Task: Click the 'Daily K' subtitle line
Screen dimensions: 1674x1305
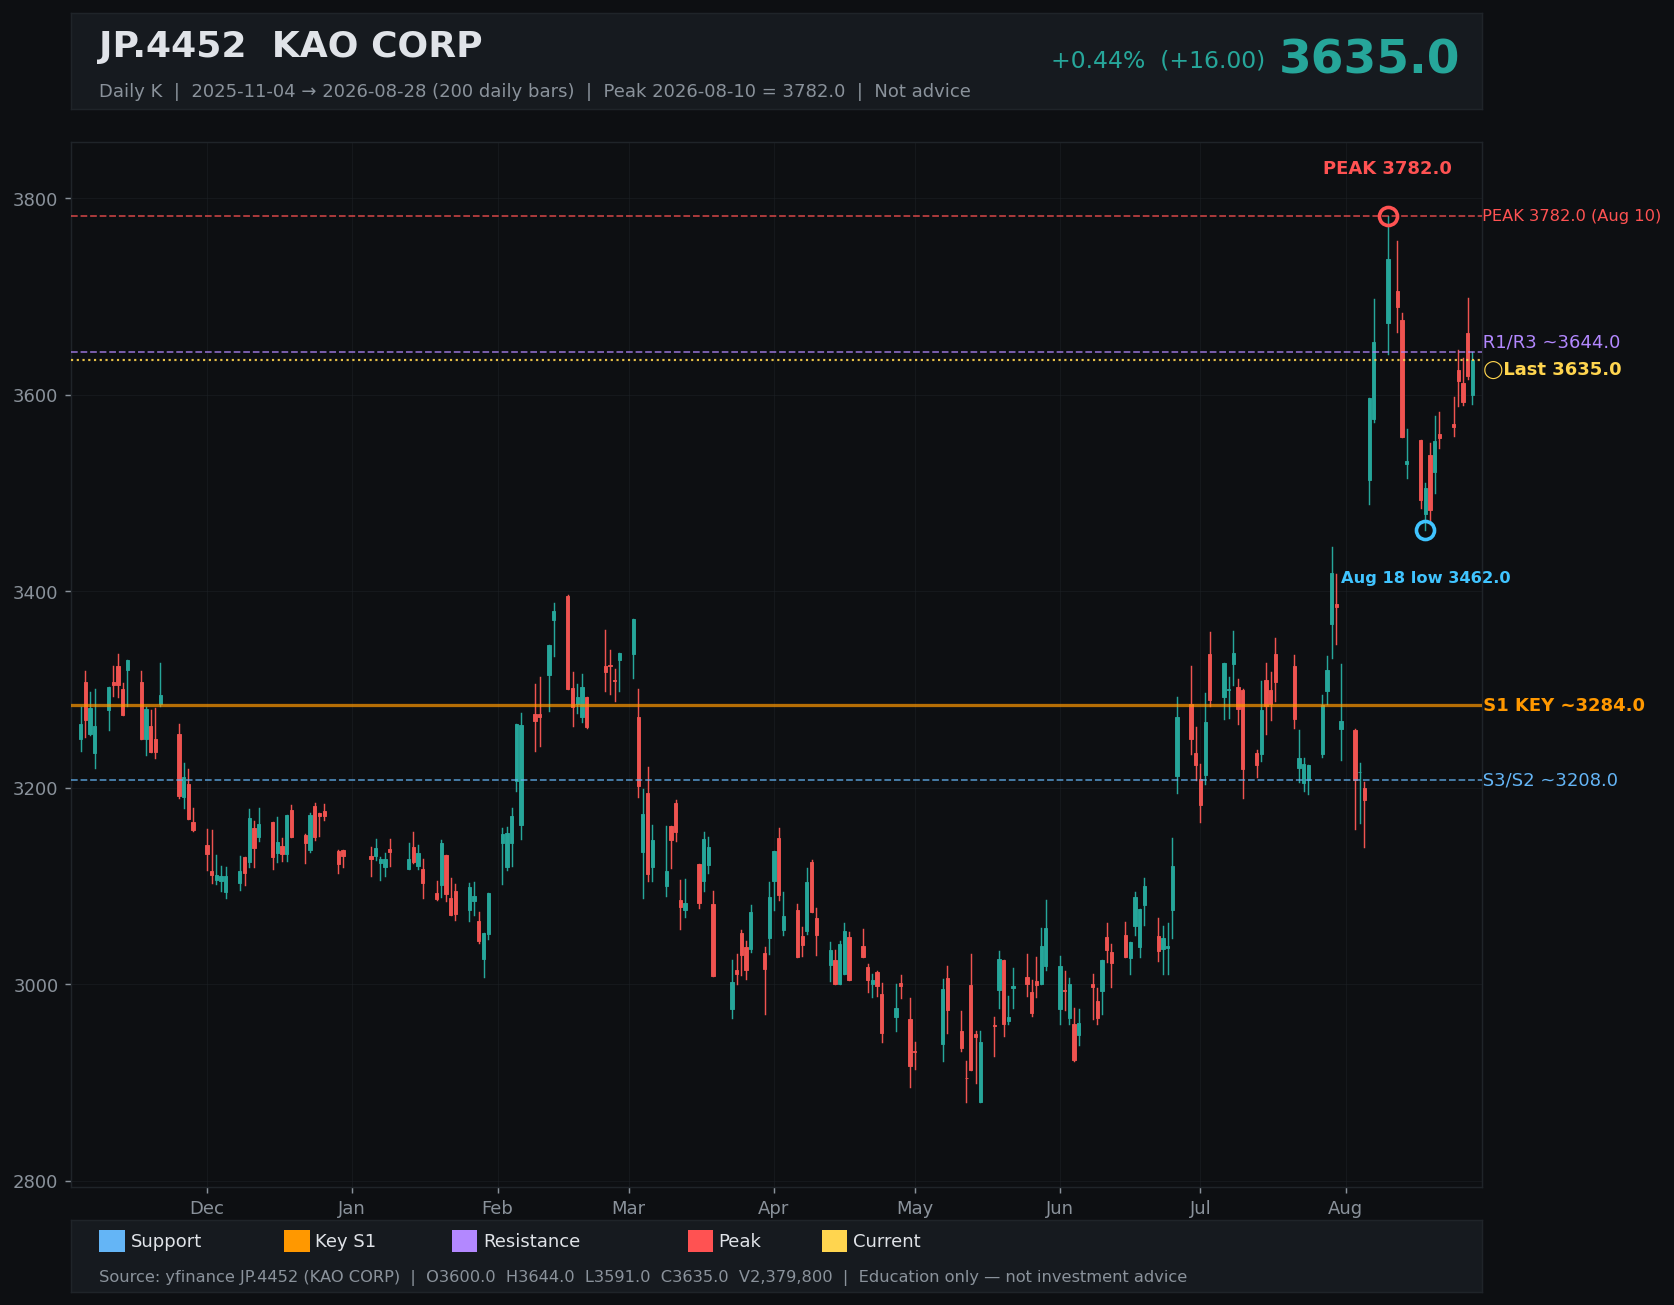Action: coord(534,91)
